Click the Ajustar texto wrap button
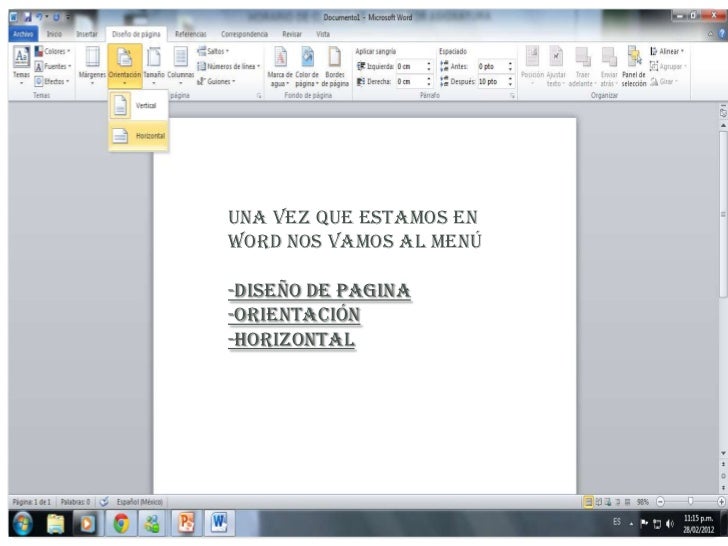The width and height of the screenshot is (728, 546). point(556,66)
